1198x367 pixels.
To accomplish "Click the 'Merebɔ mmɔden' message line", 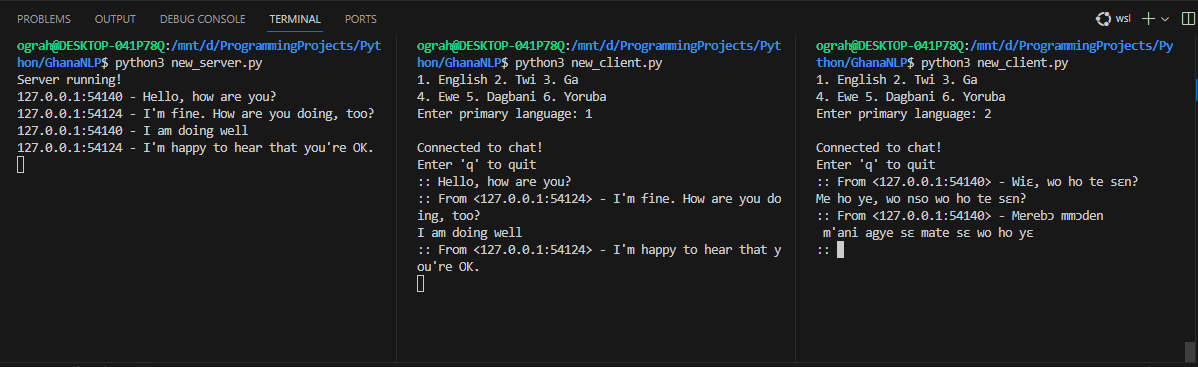I will click(960, 215).
